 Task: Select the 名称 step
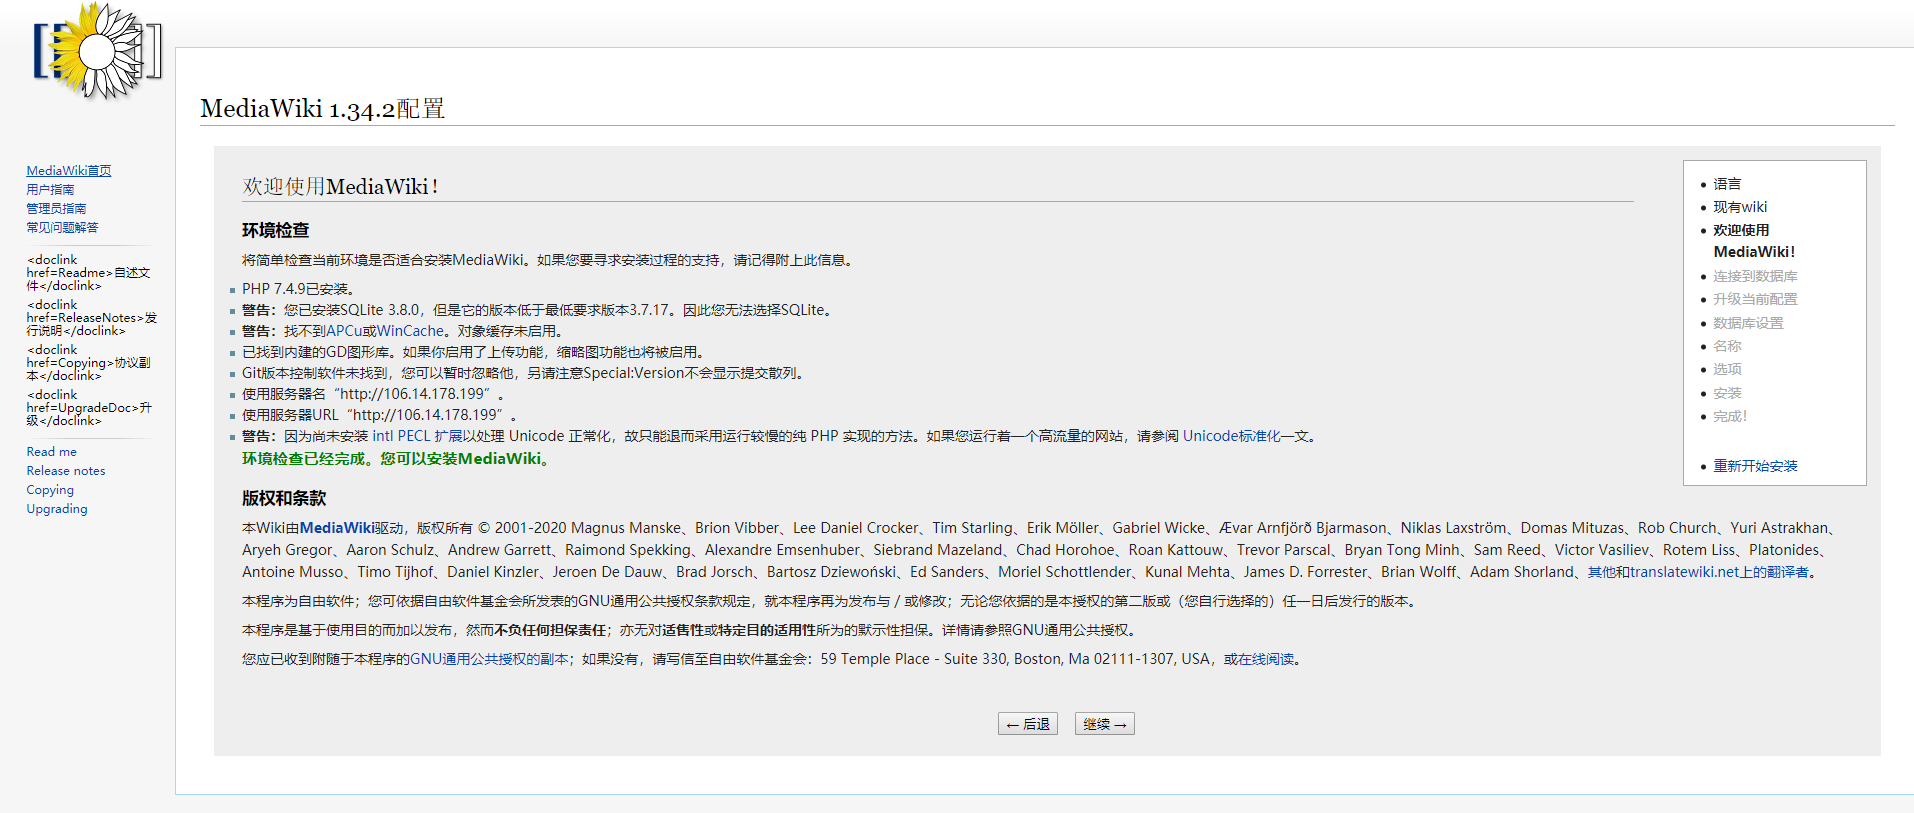tap(1727, 346)
